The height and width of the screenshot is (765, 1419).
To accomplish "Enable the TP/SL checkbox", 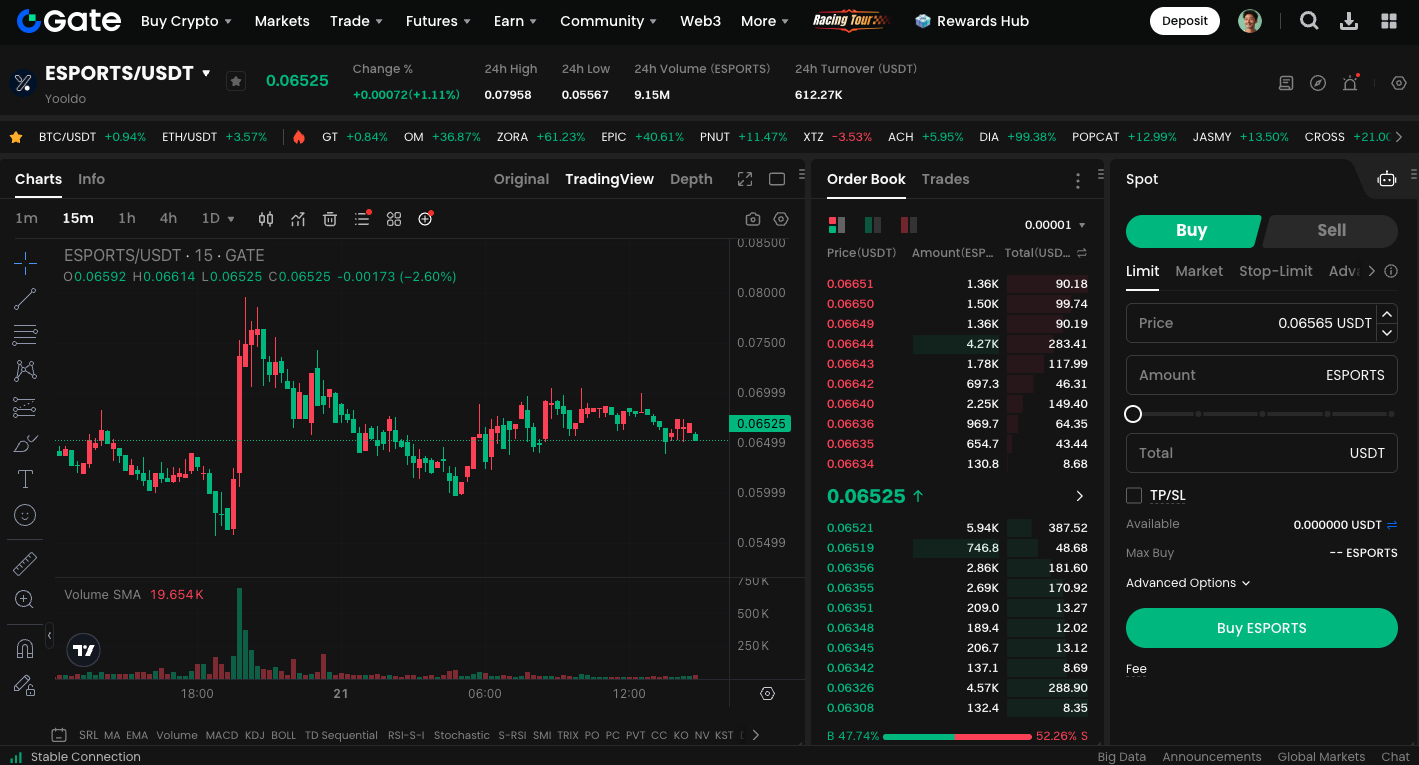I will tap(1134, 495).
